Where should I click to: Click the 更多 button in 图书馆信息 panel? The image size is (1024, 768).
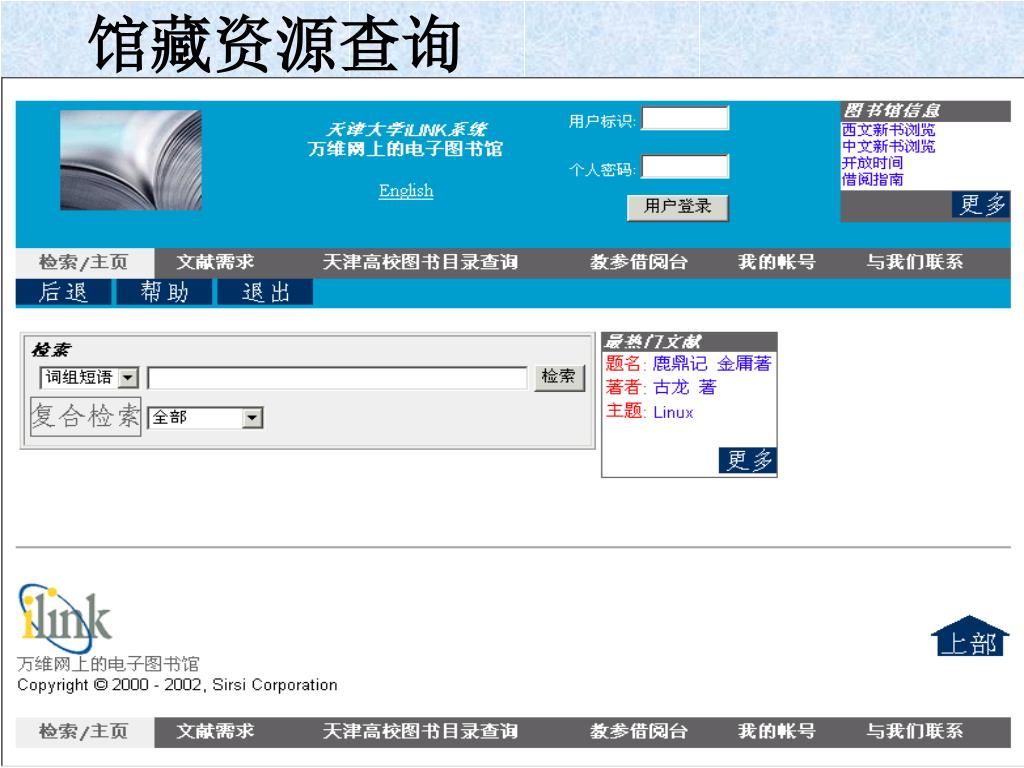click(981, 205)
